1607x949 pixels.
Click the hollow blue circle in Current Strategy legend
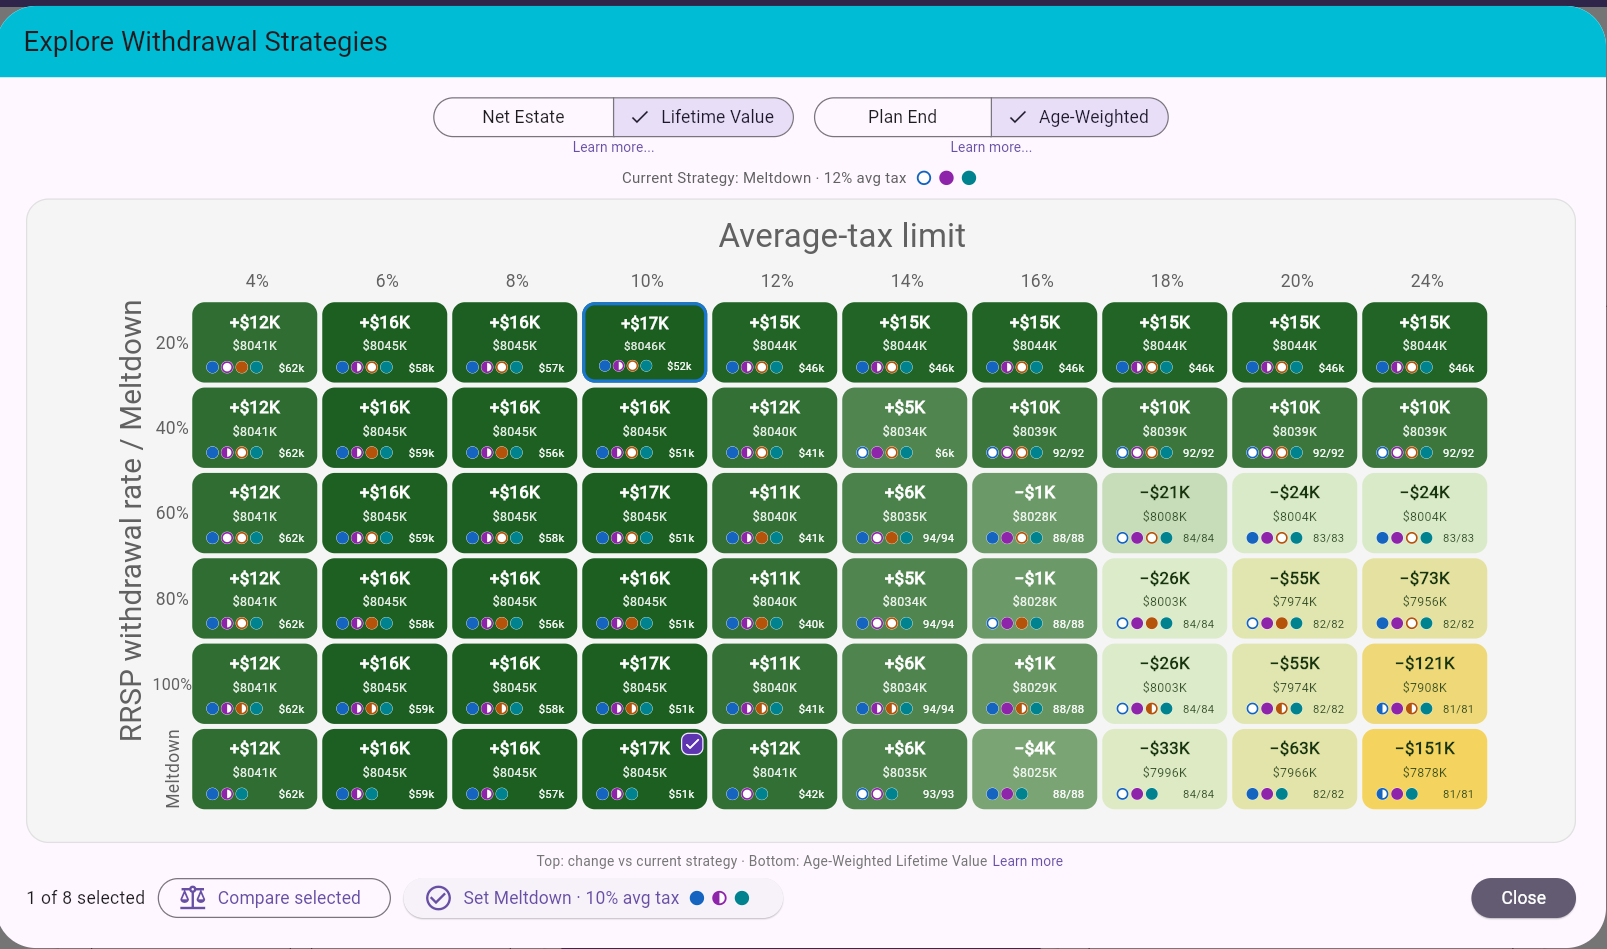[924, 178]
